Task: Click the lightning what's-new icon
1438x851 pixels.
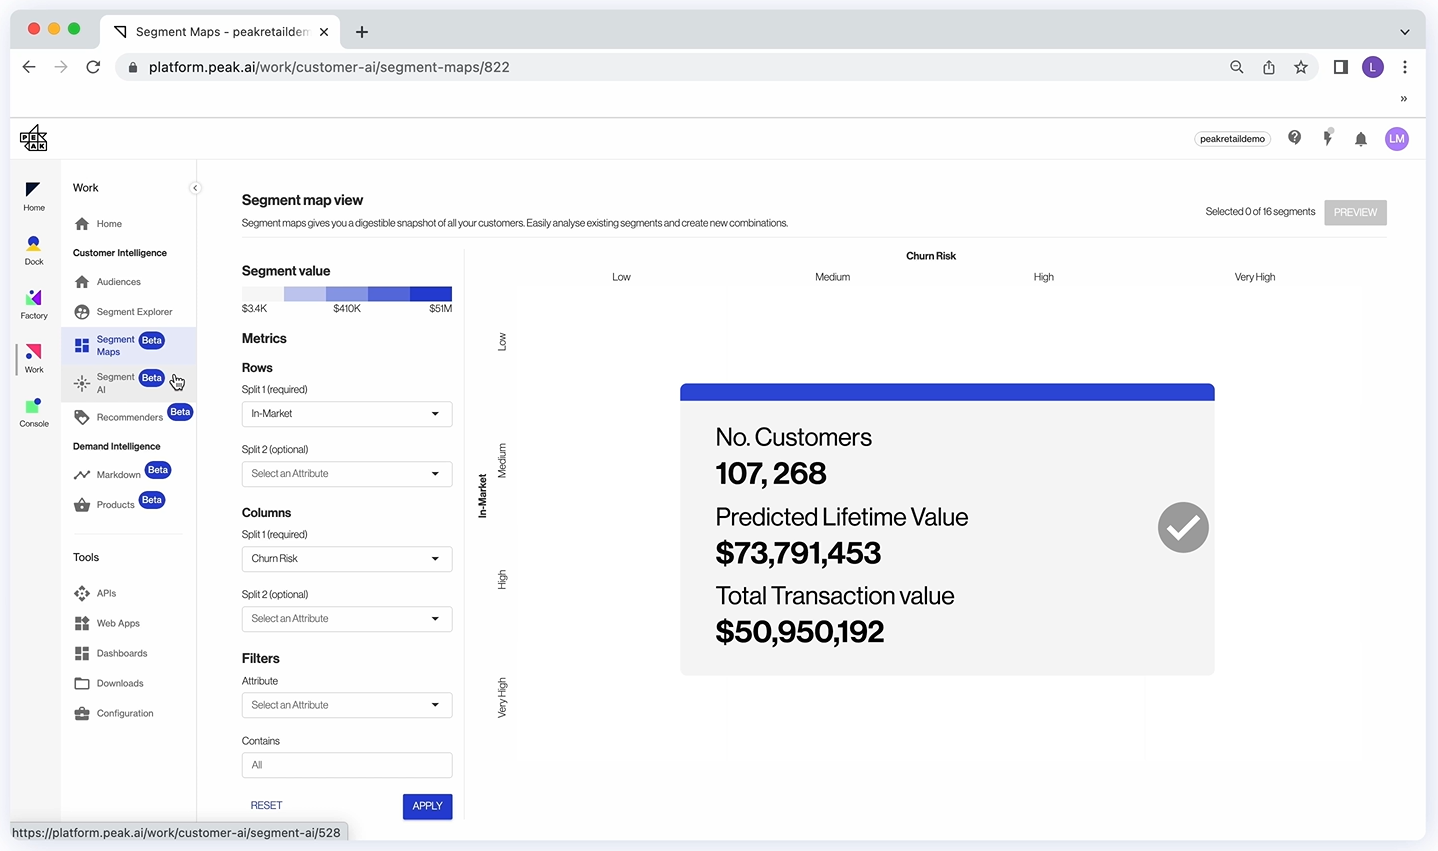Action: pyautogui.click(x=1327, y=138)
